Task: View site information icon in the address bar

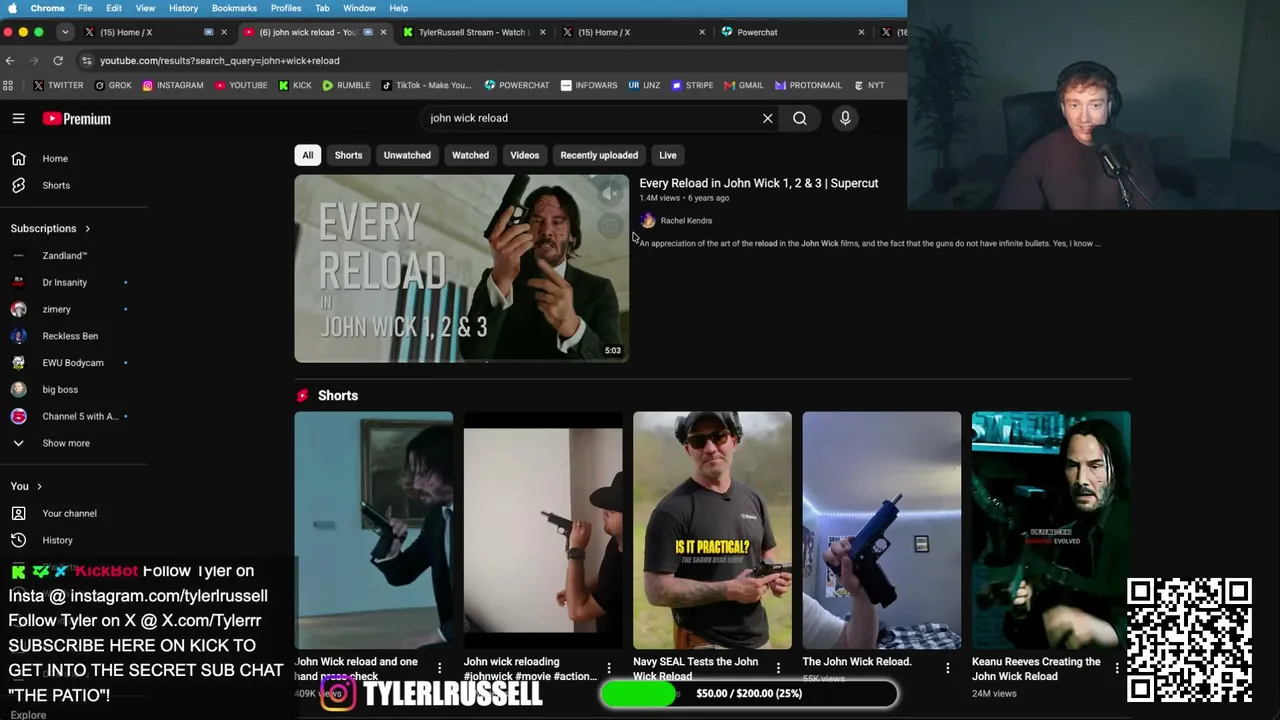Action: pyautogui.click(x=87, y=60)
